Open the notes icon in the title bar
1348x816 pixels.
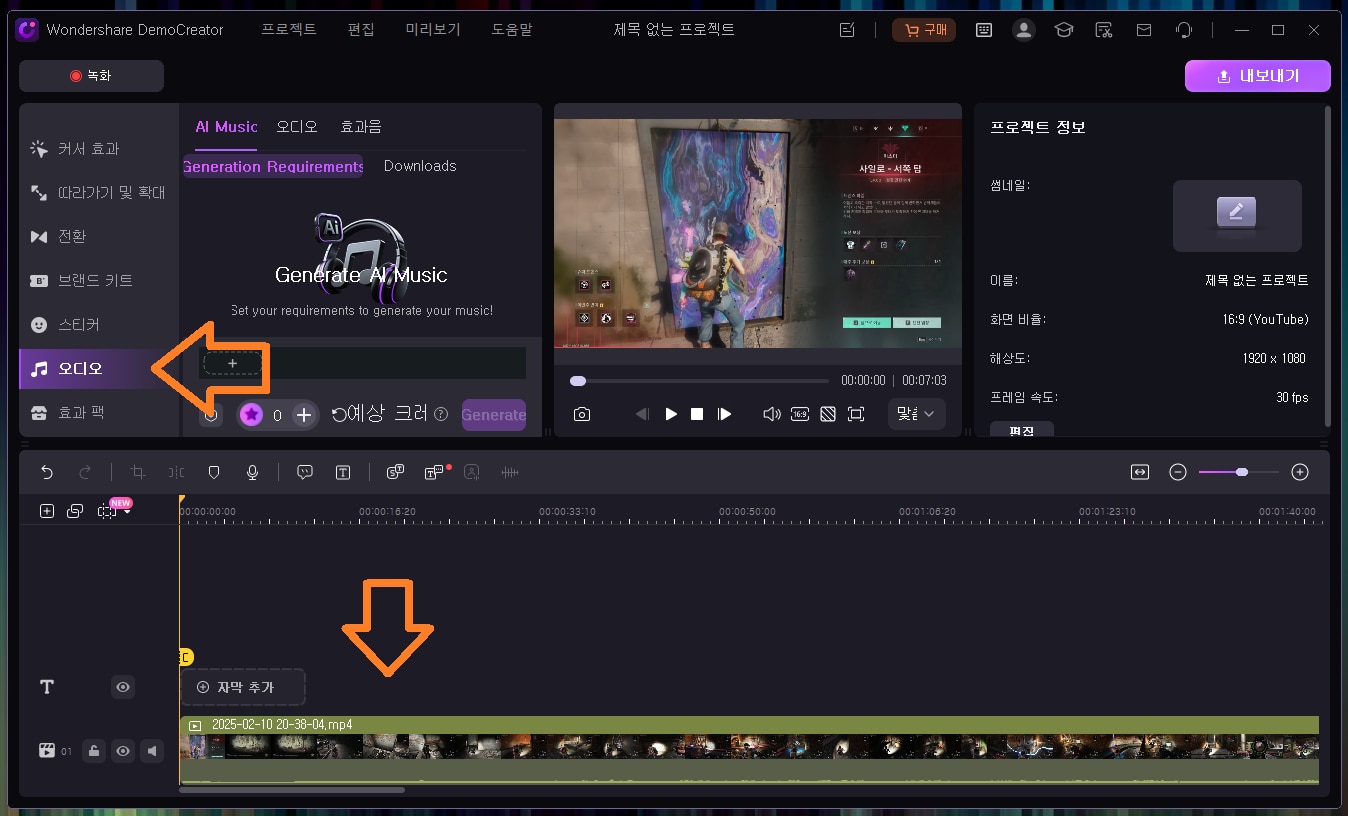tap(848, 30)
